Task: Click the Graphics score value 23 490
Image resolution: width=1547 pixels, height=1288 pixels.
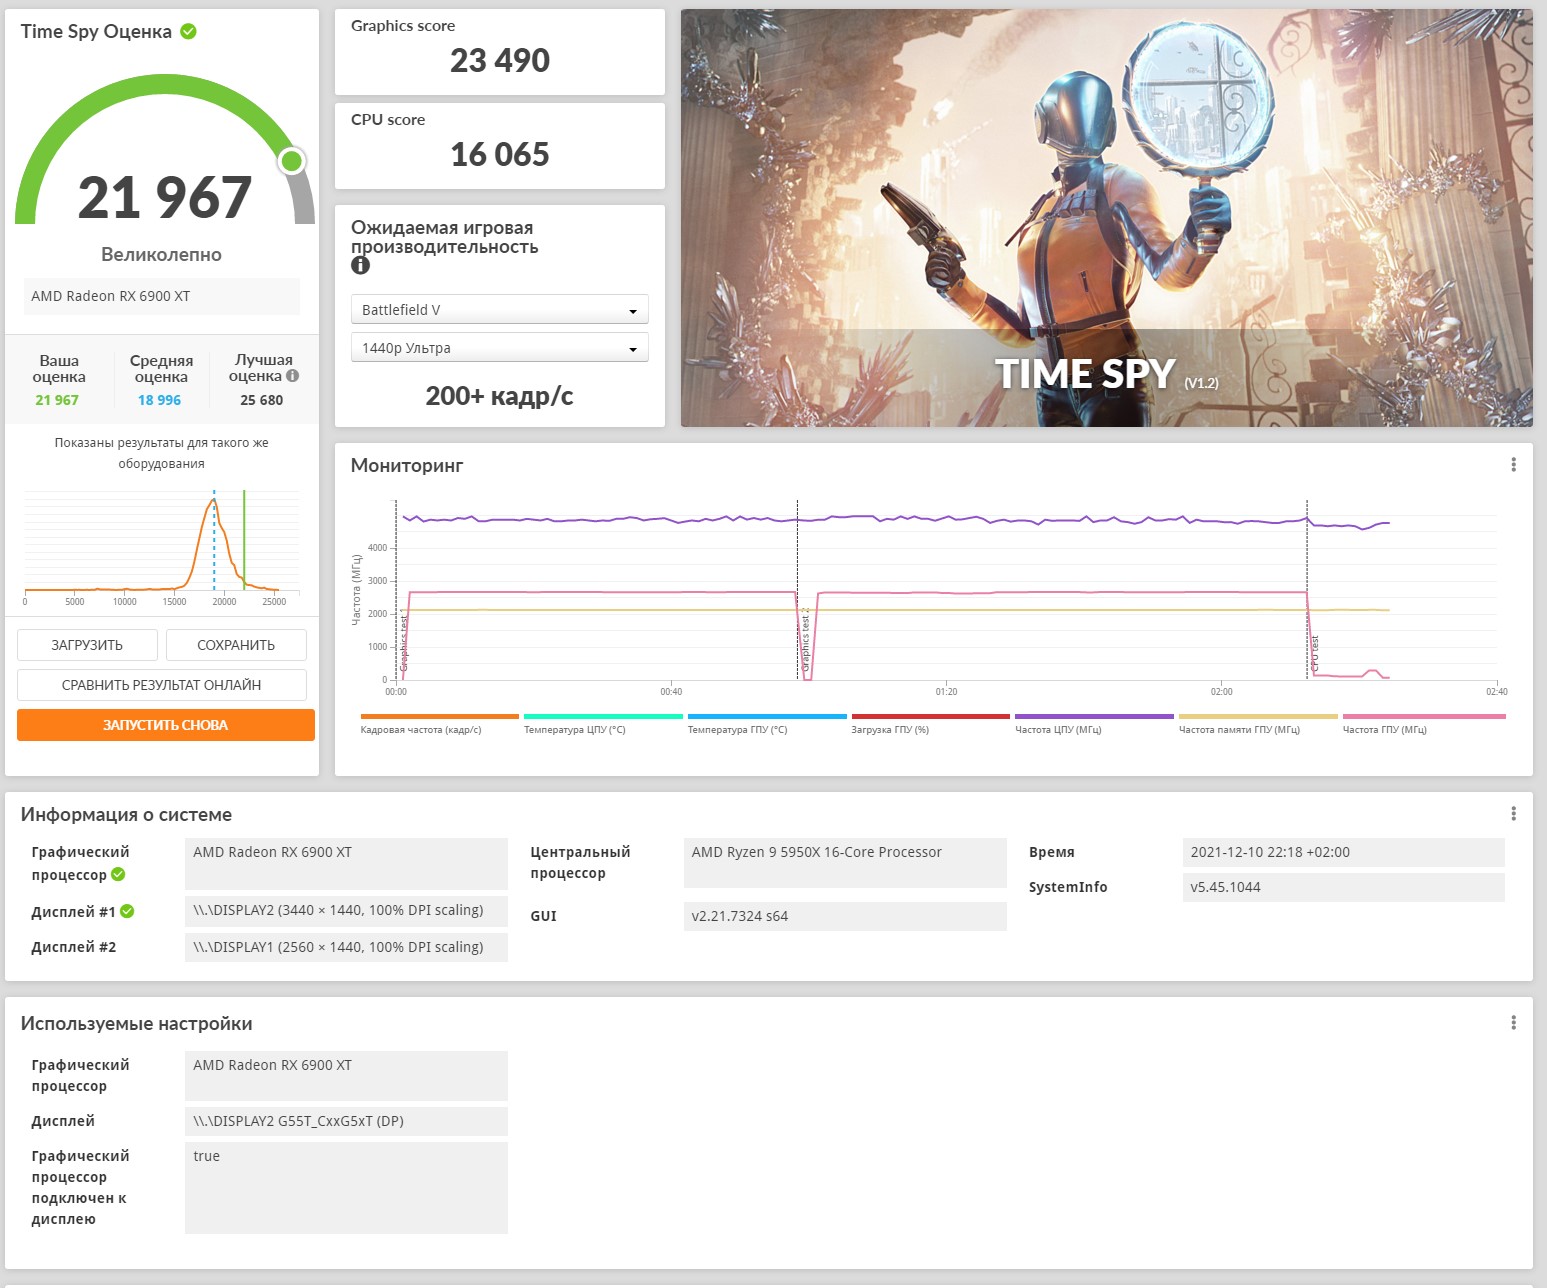Action: point(500,61)
